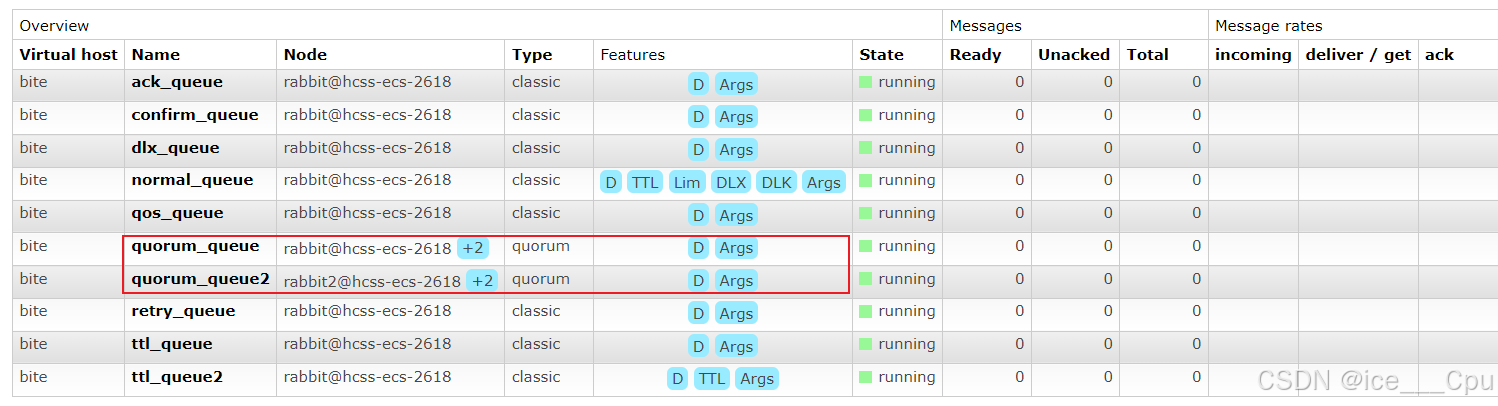1498x406 pixels.
Task: Click the Args badge of retry_queue
Action: click(x=736, y=313)
